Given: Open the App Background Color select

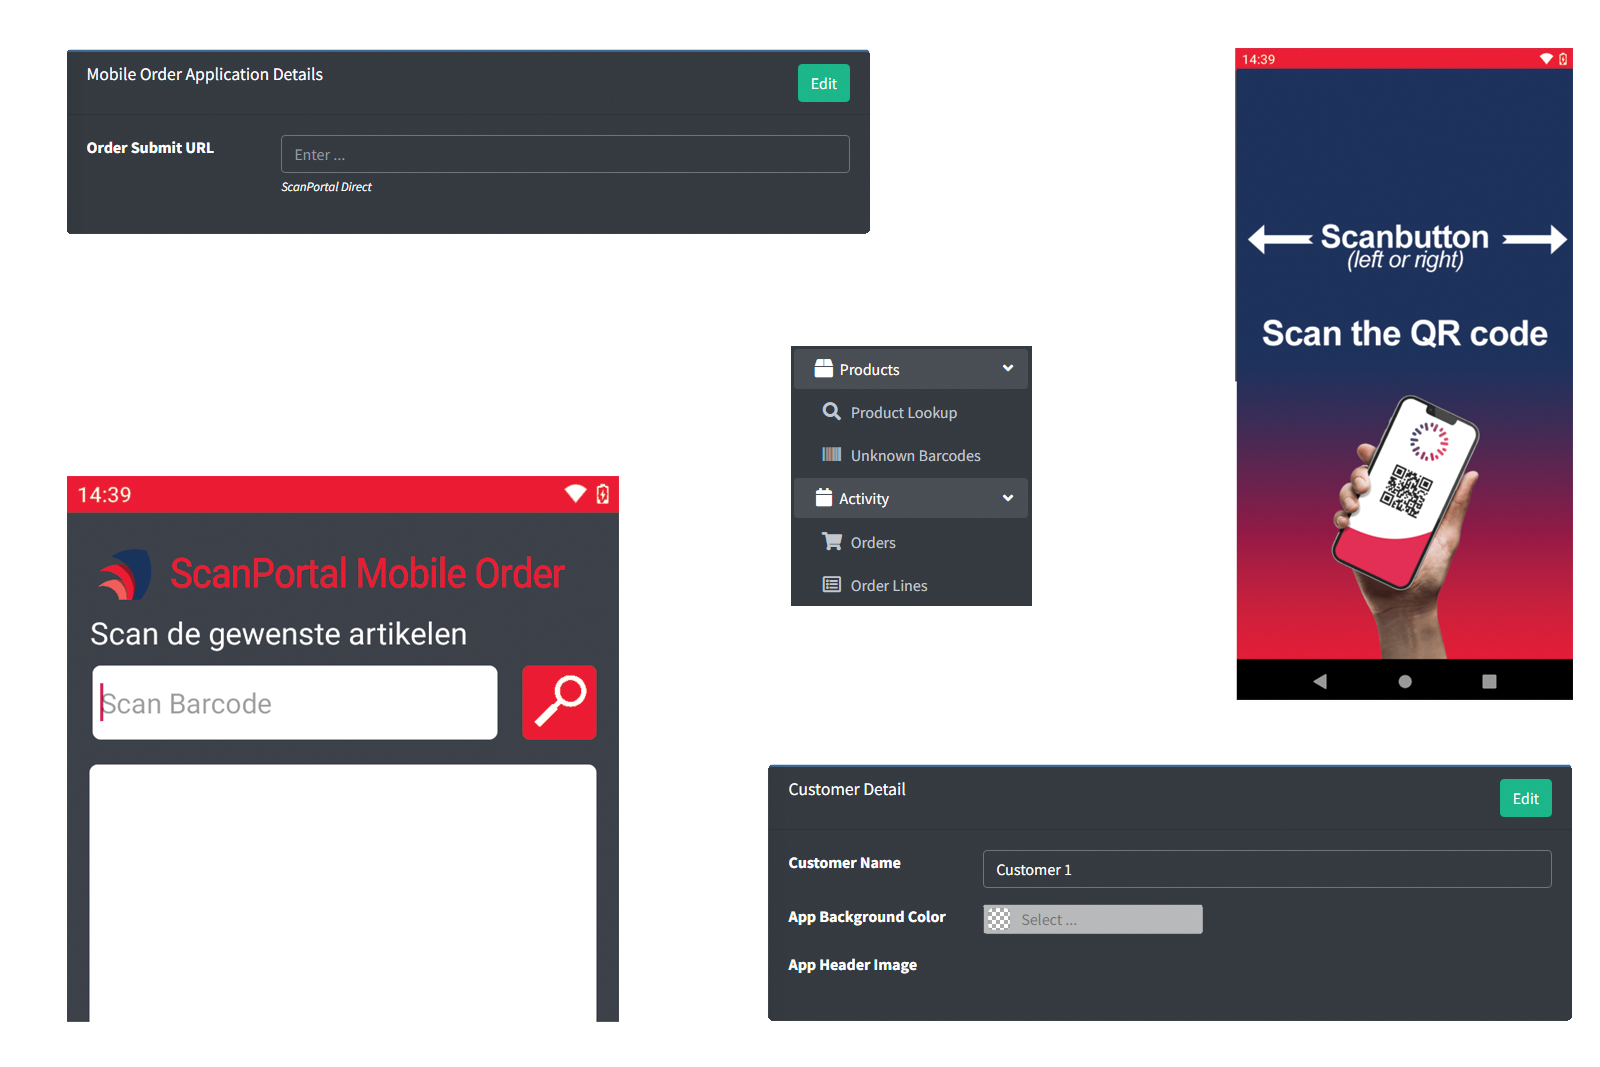Looking at the screenshot, I should pyautogui.click(x=1108, y=919).
